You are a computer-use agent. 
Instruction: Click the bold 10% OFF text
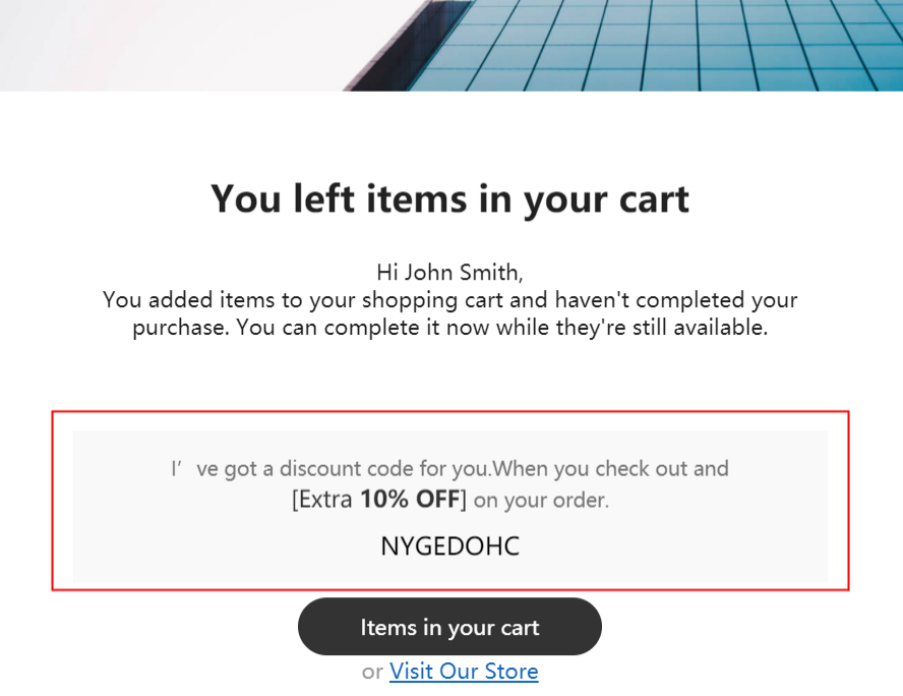point(410,499)
